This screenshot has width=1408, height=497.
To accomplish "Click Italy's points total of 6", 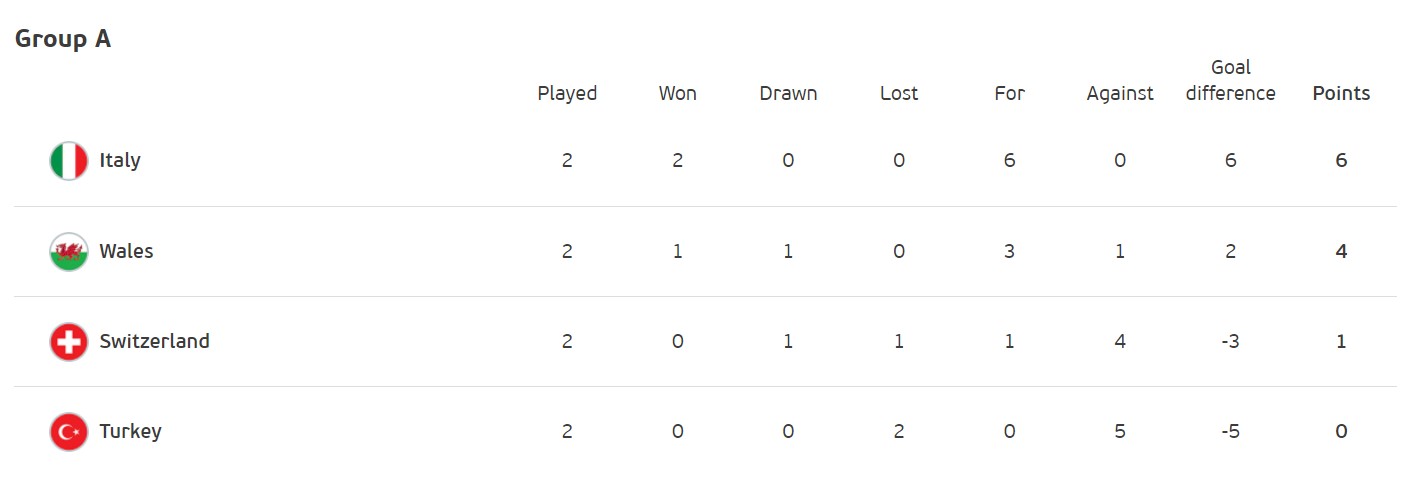I will tap(1341, 161).
